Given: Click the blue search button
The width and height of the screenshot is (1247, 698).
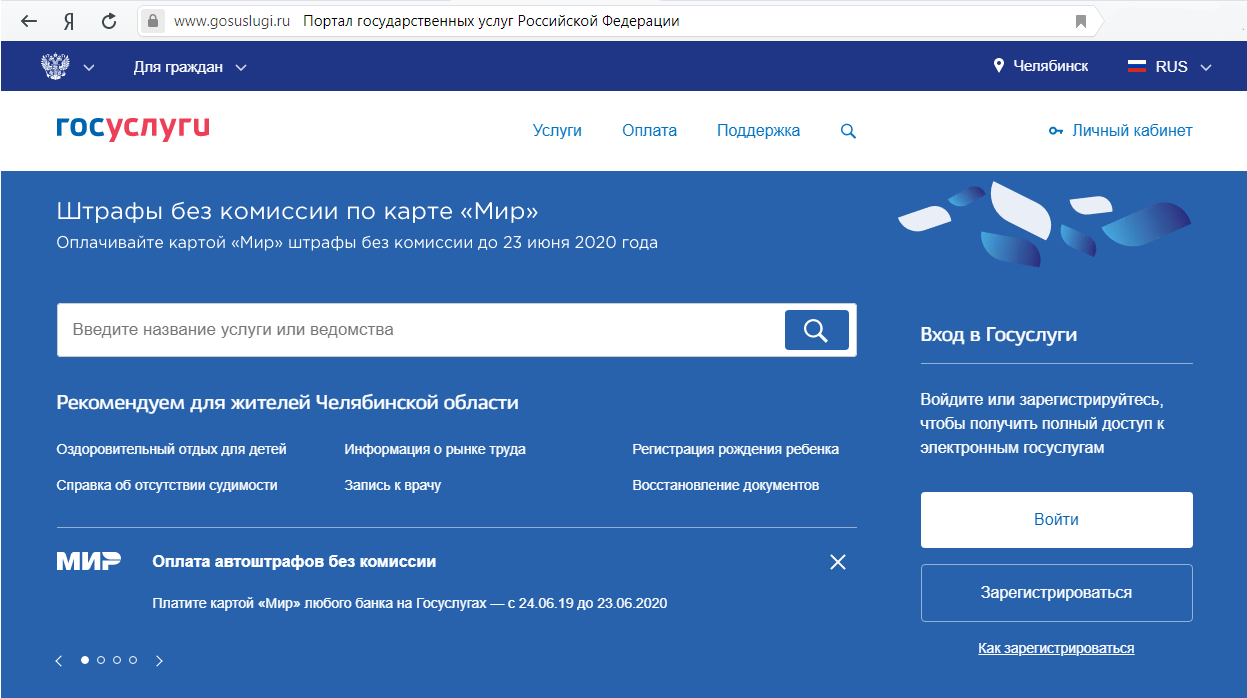Looking at the screenshot, I should 816,330.
